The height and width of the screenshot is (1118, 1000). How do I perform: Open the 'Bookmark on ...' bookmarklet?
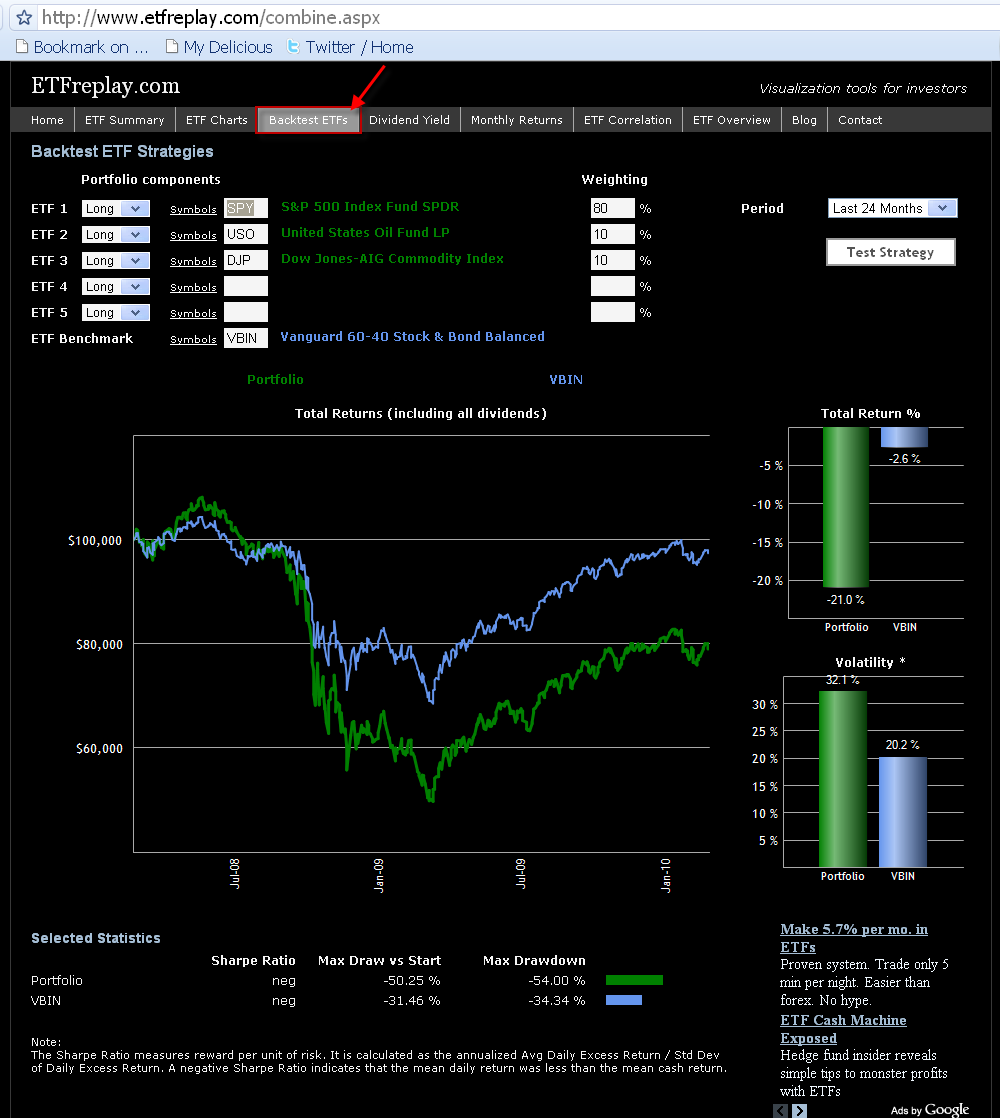(82, 47)
